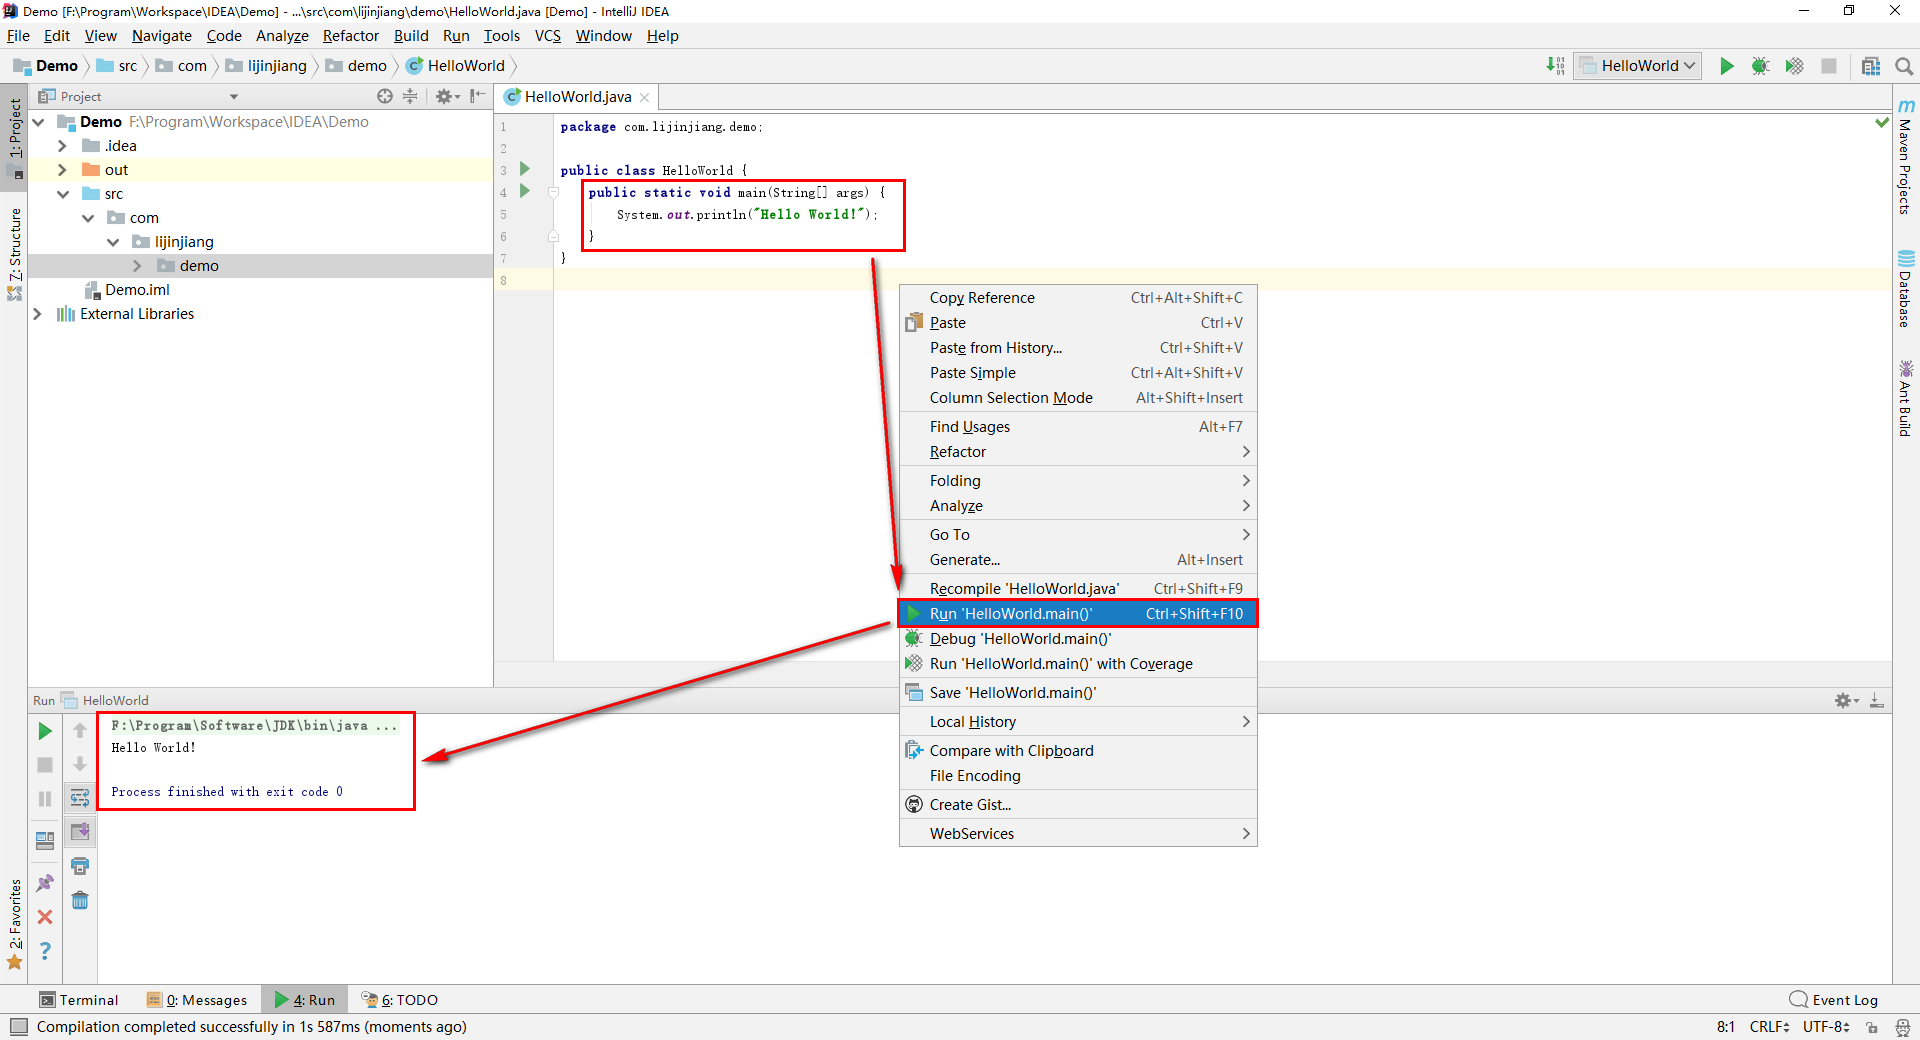Restore layout icon in Run panel
The height and width of the screenshot is (1040, 1920).
[x=45, y=841]
